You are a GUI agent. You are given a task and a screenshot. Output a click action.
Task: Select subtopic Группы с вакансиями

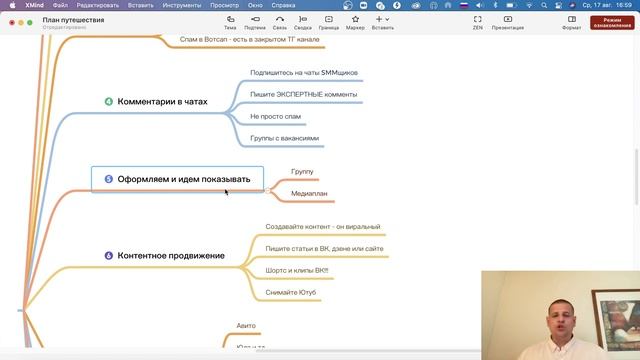click(284, 138)
